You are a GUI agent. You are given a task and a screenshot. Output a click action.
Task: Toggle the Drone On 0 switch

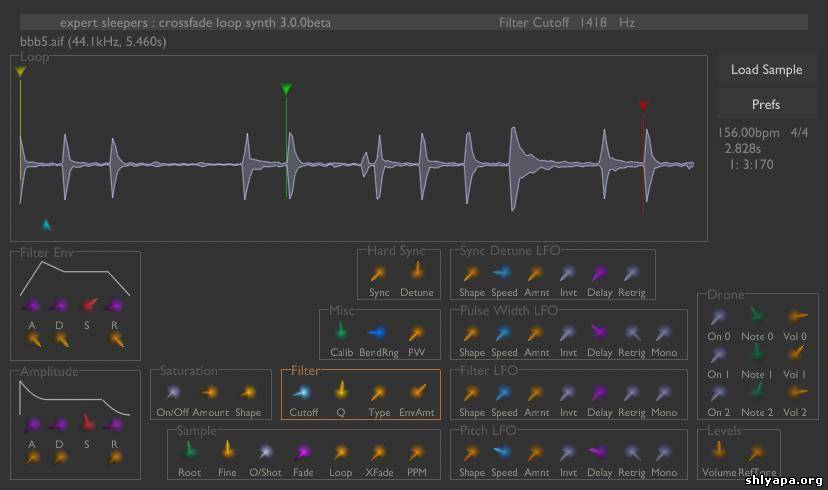point(719,317)
